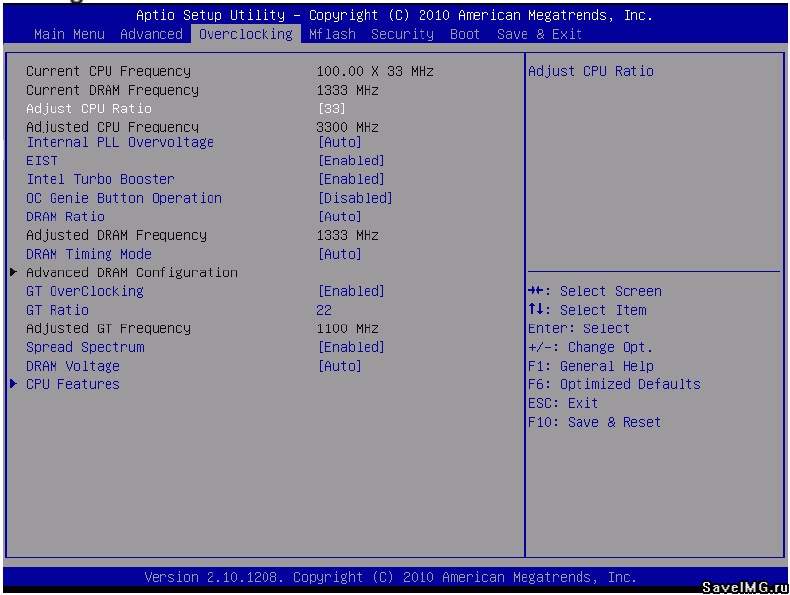Click the Select Item arrows hint
Image resolution: width=790 pixels, height=595 pixels.
tap(587, 310)
